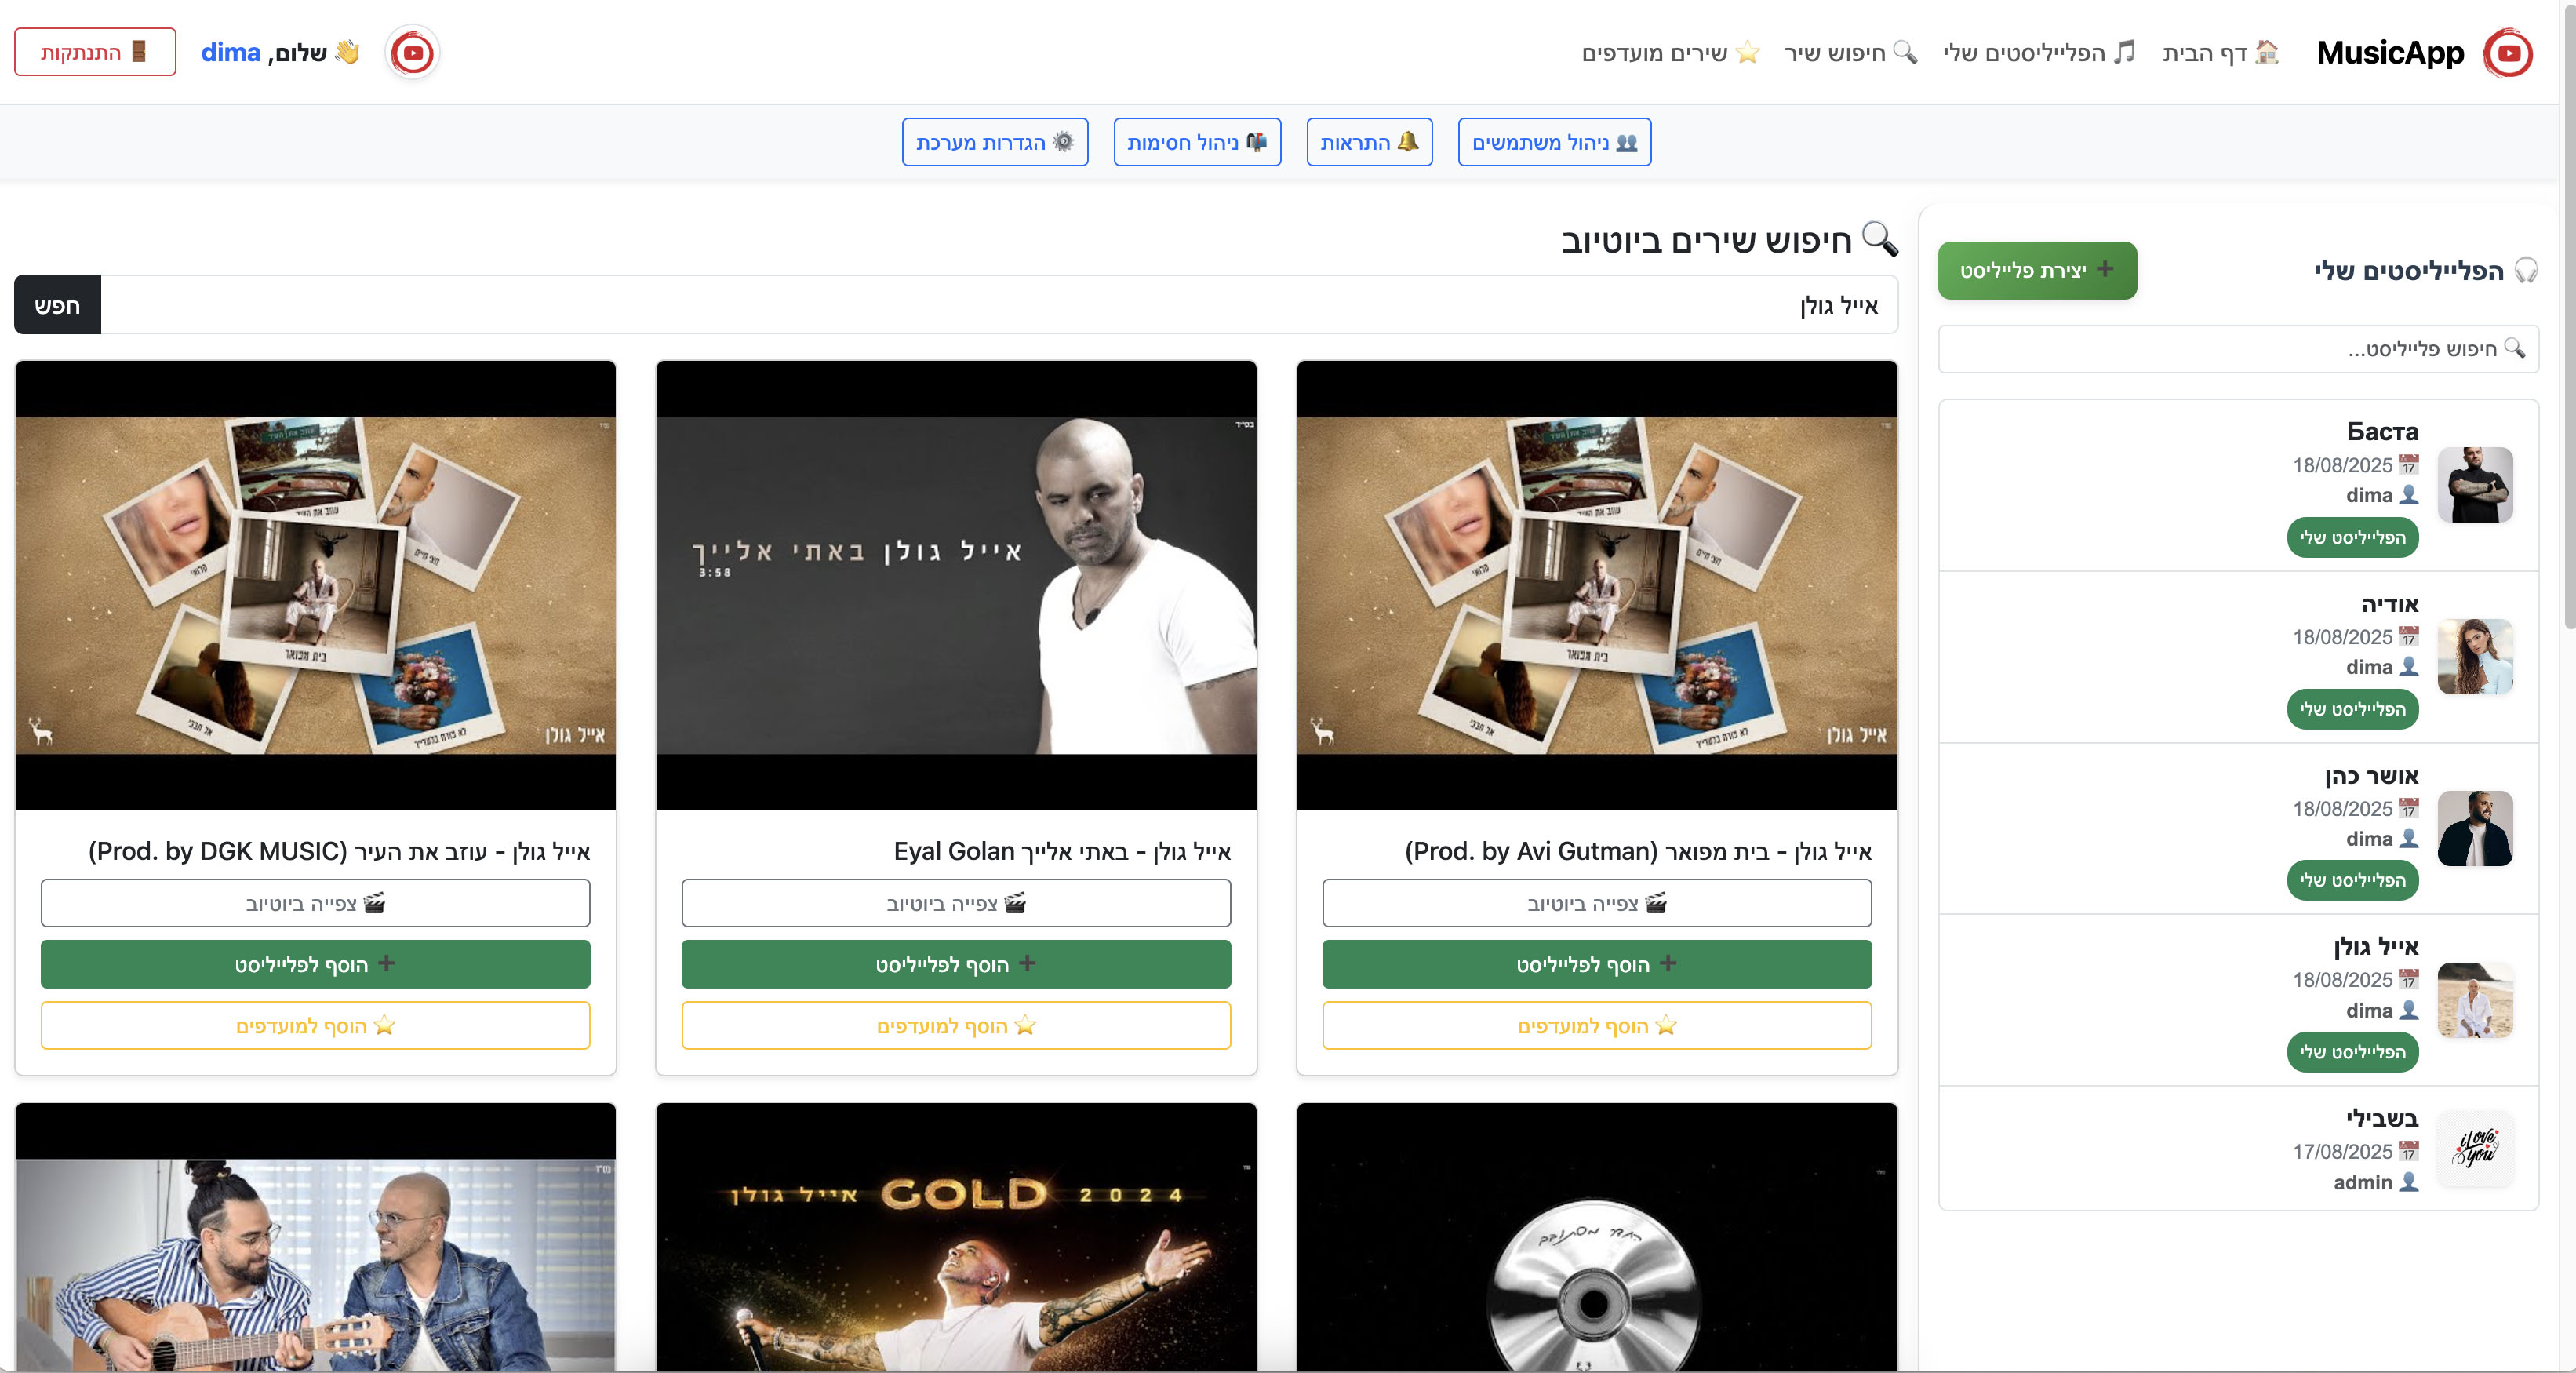Click יצירת פלייליסט create playlist button
The height and width of the screenshot is (1373, 2576).
pos(2036,270)
